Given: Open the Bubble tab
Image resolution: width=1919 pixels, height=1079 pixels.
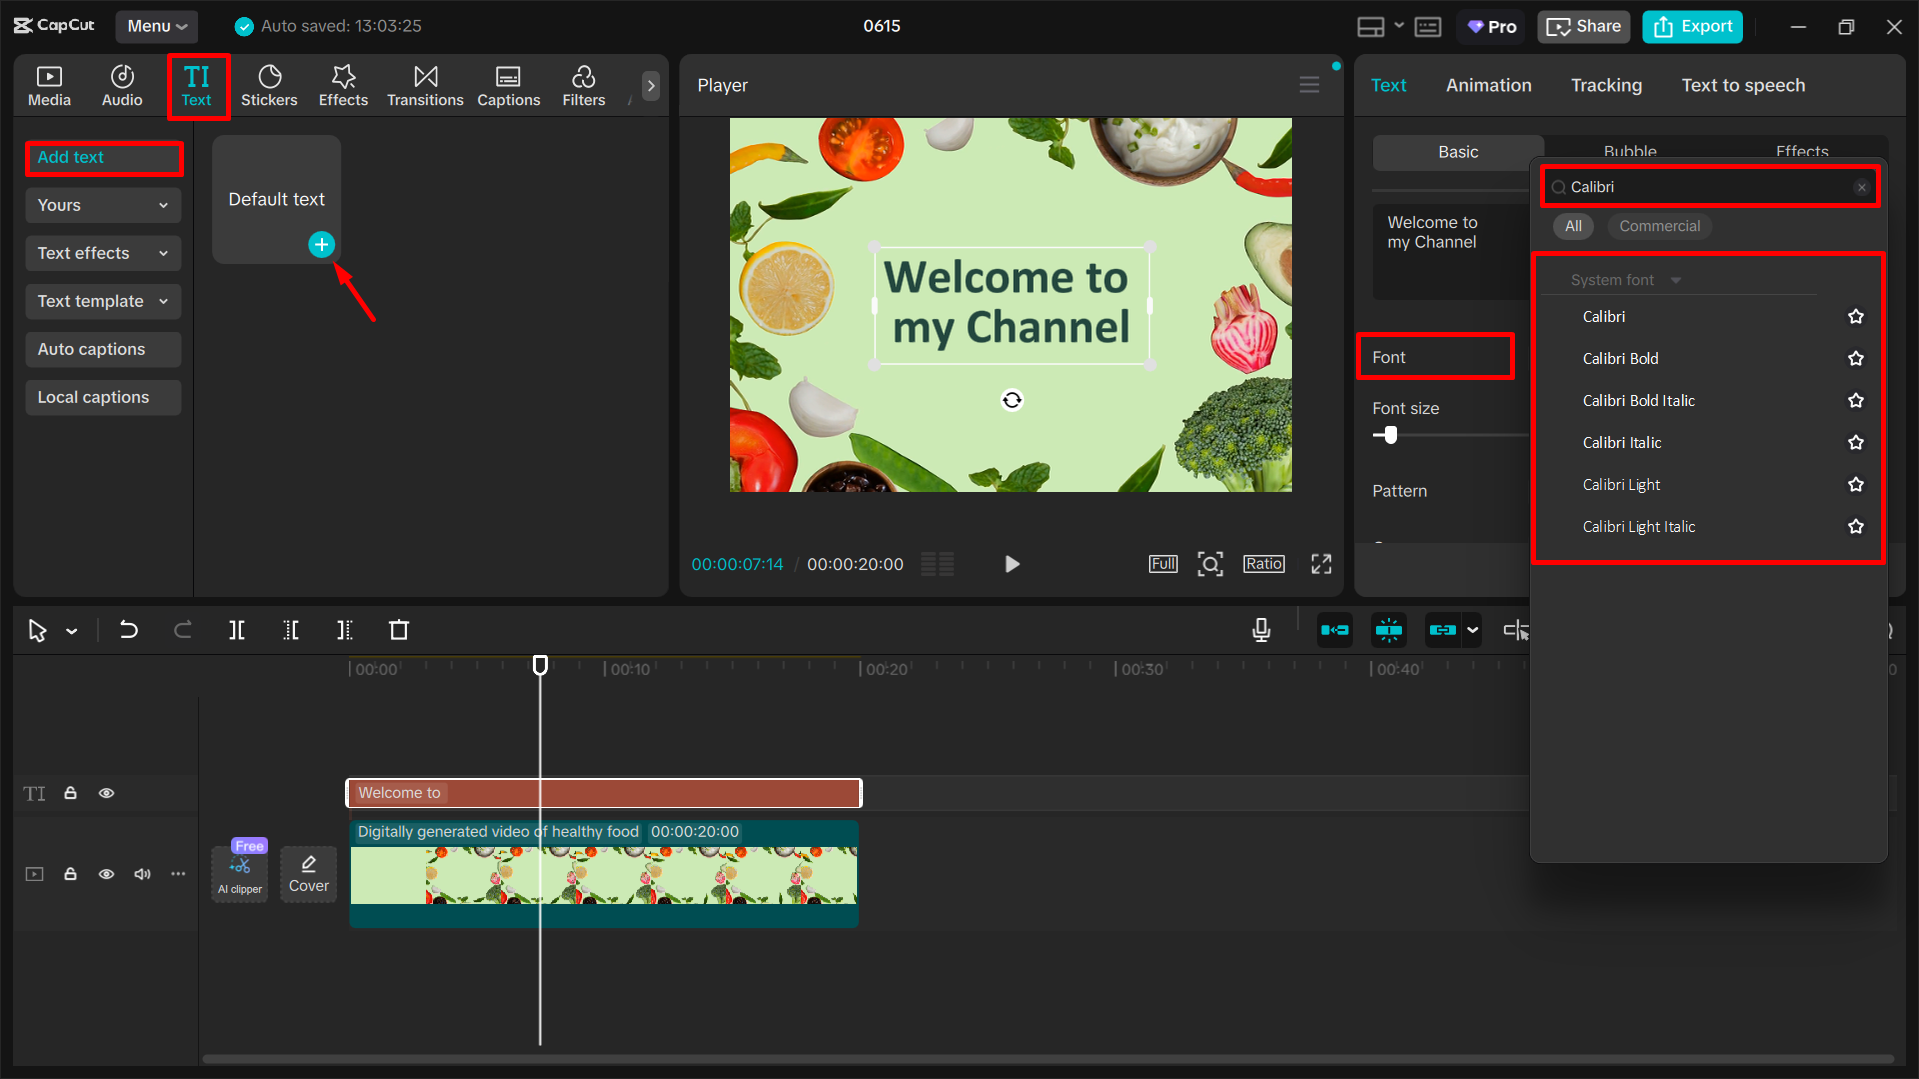Looking at the screenshot, I should tap(1629, 151).
